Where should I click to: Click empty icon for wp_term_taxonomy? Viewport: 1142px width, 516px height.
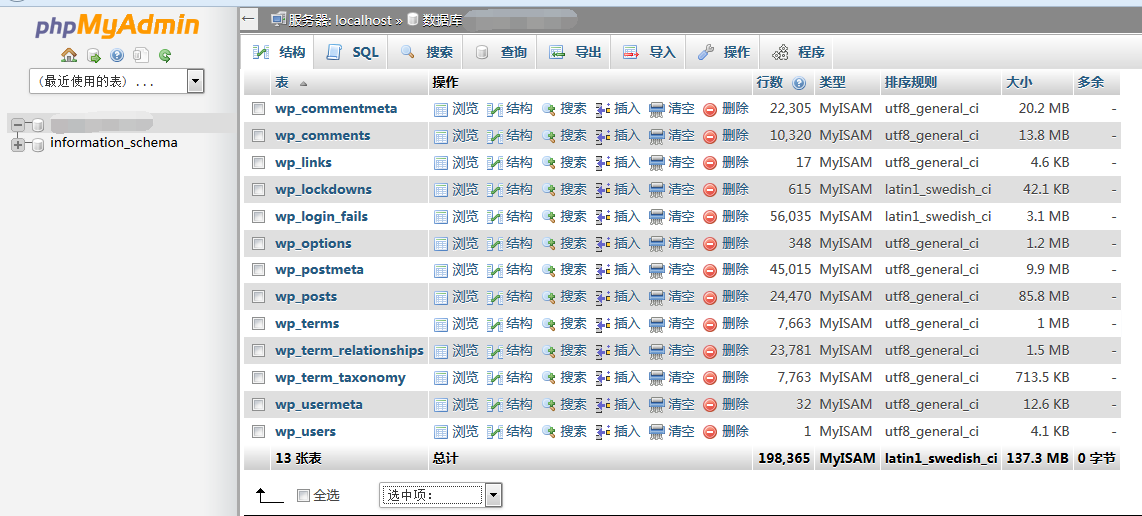(657, 378)
